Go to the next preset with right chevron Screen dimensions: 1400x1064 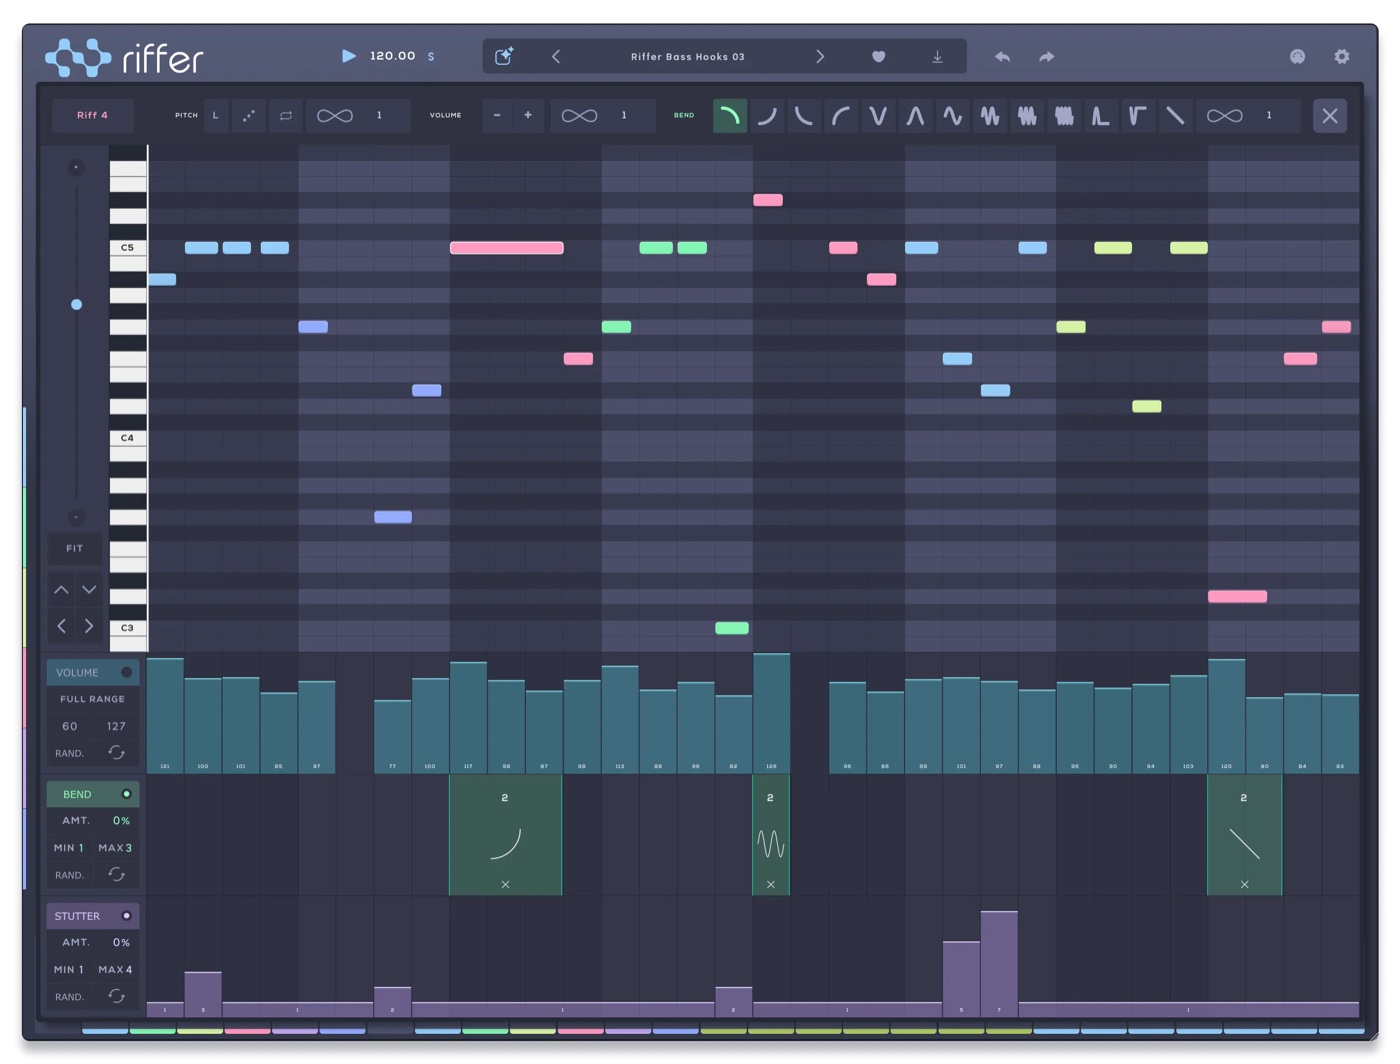820,57
